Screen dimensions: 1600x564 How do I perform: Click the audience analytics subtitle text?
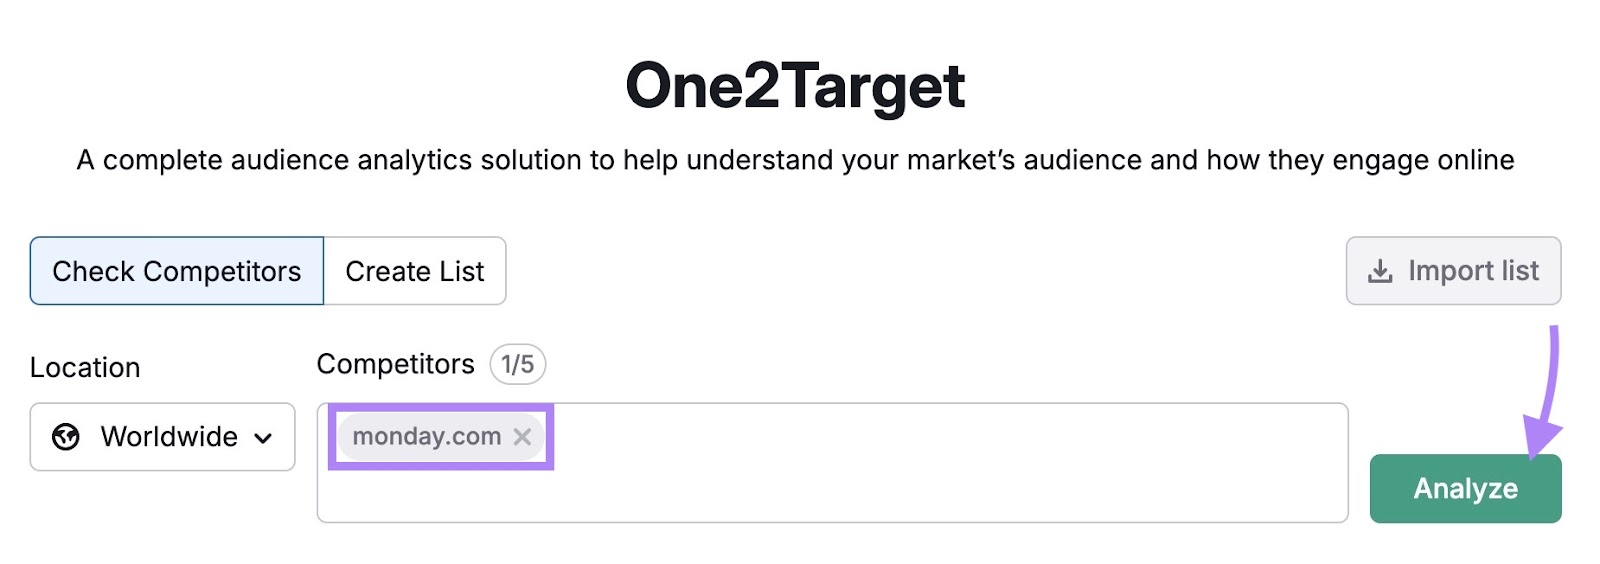click(795, 160)
